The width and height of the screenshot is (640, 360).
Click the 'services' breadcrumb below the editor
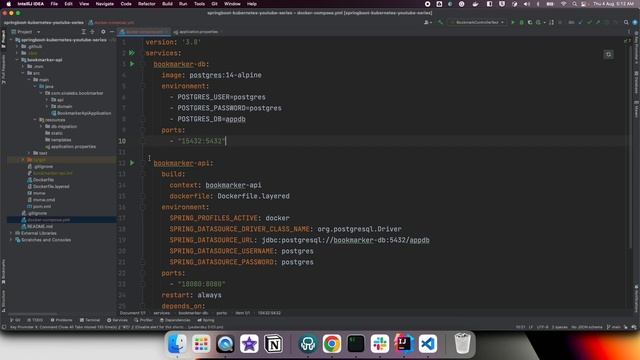tap(162, 313)
